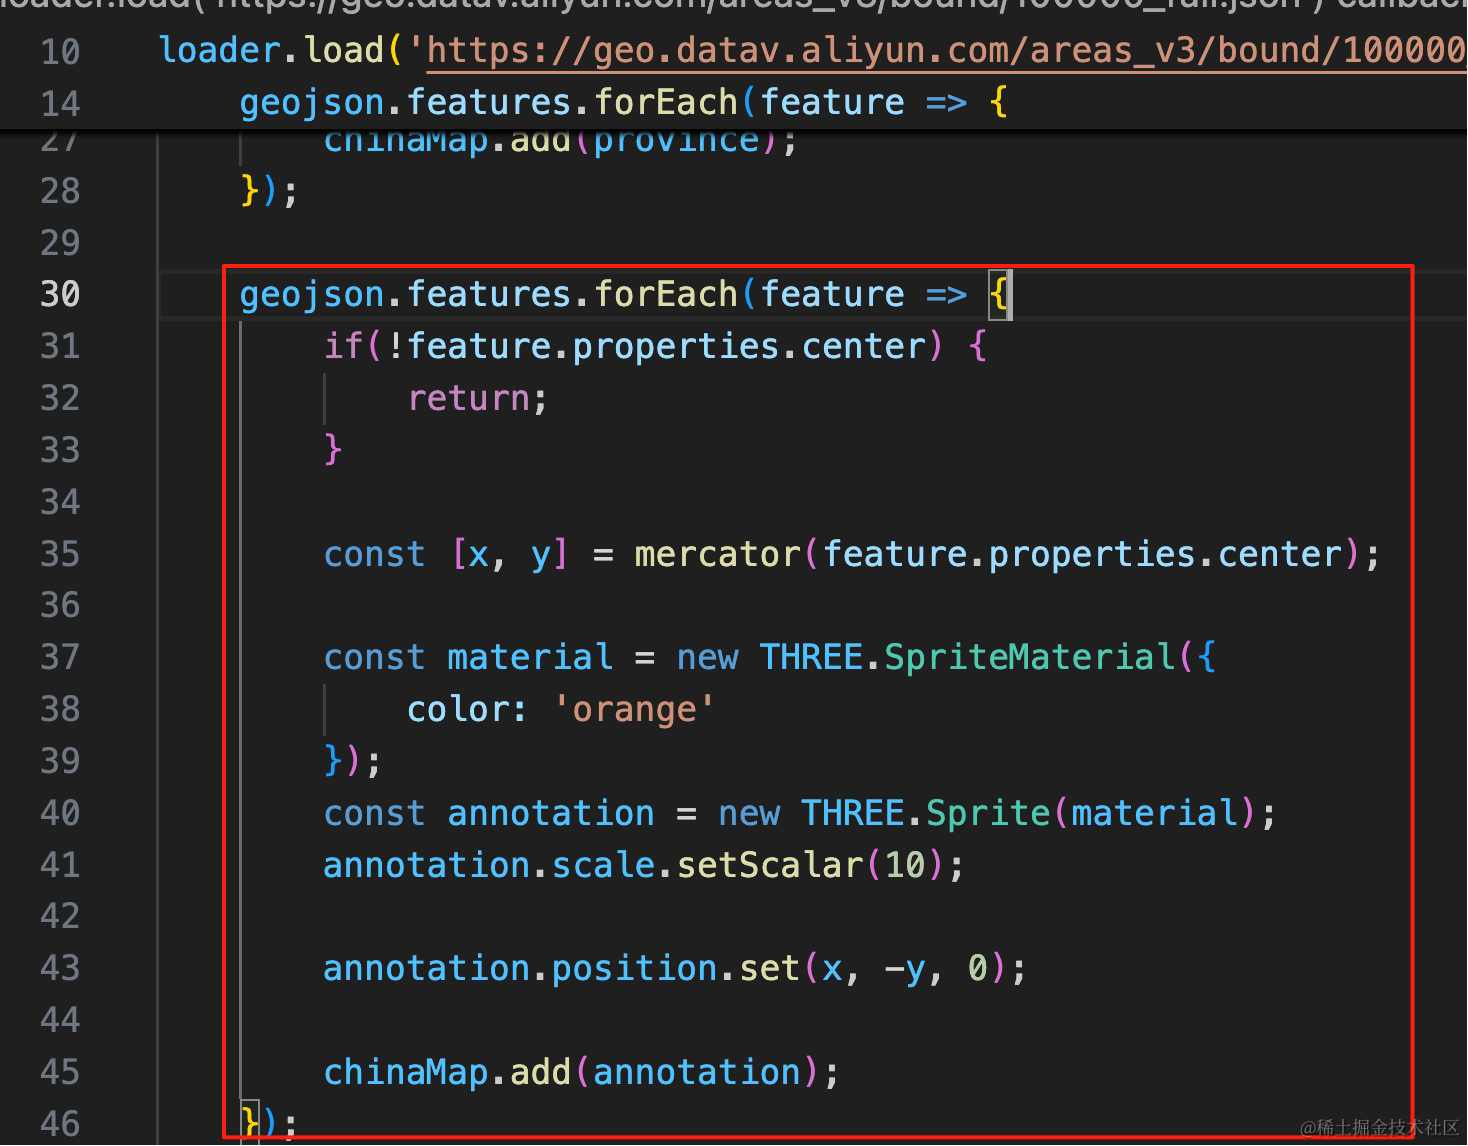Click 'setScalar' method on line 41
The image size is (1468, 1146).
pos(770,865)
